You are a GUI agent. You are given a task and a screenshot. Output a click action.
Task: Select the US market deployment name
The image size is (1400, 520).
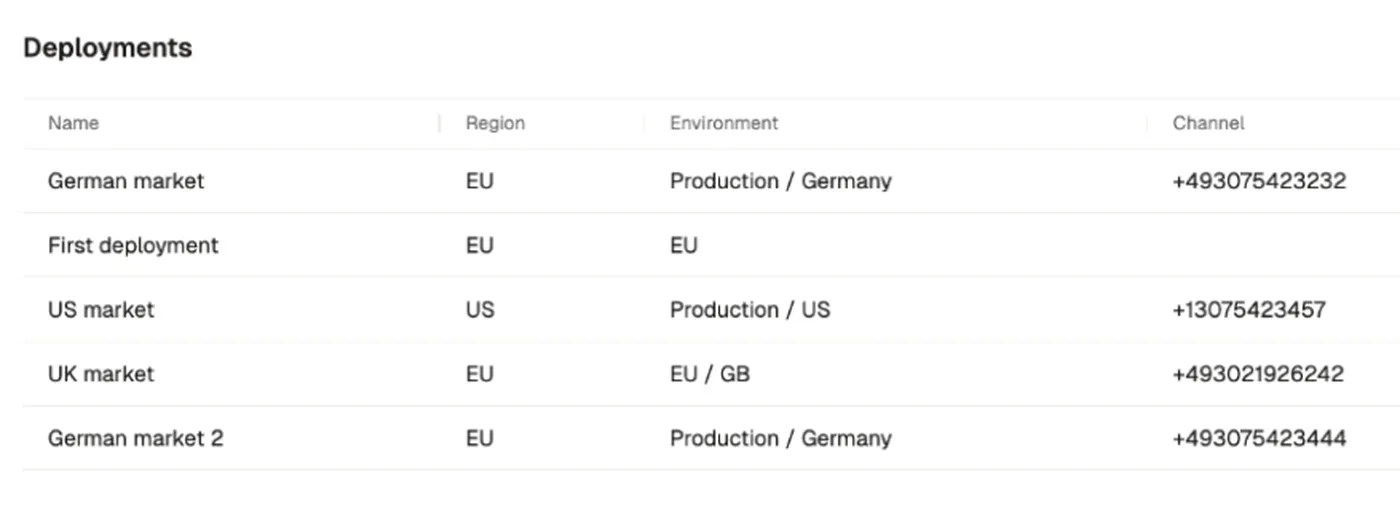(x=101, y=310)
